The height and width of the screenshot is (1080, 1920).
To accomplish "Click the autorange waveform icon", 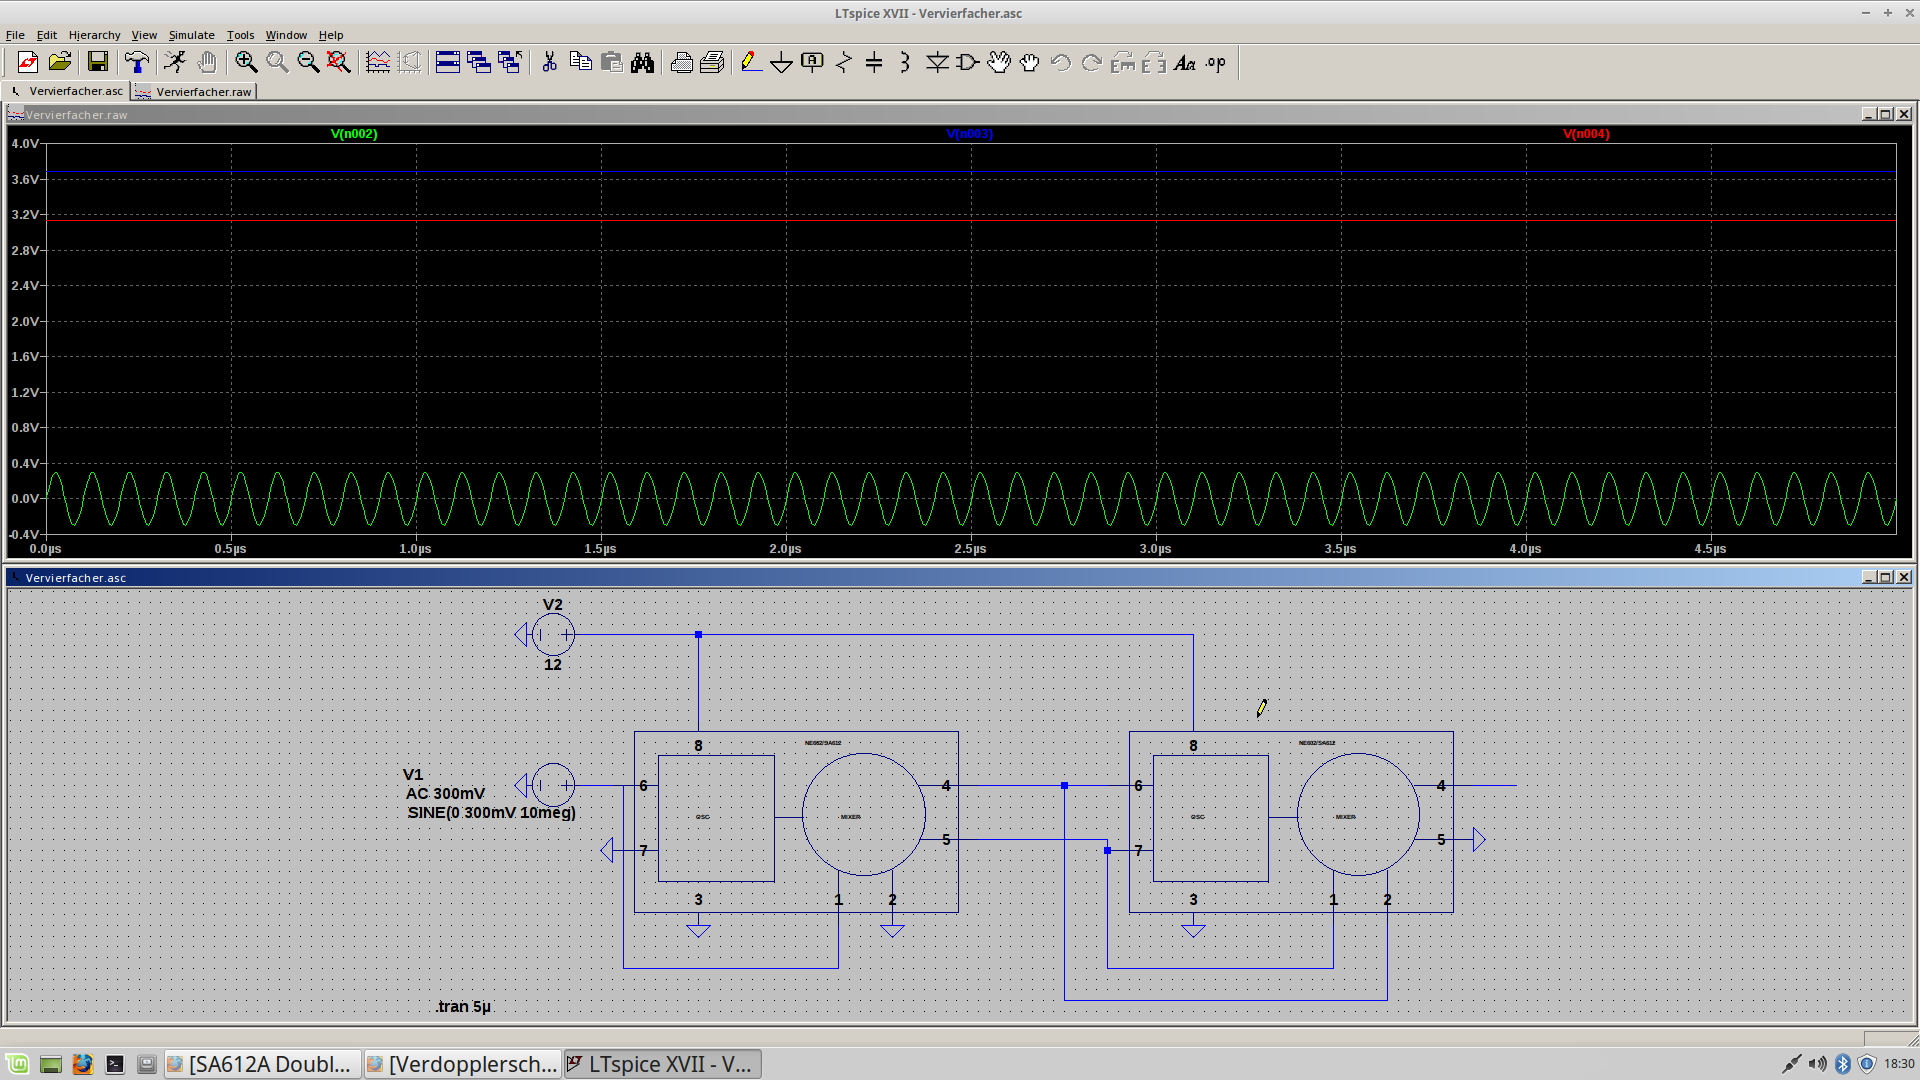I will pos(378,62).
